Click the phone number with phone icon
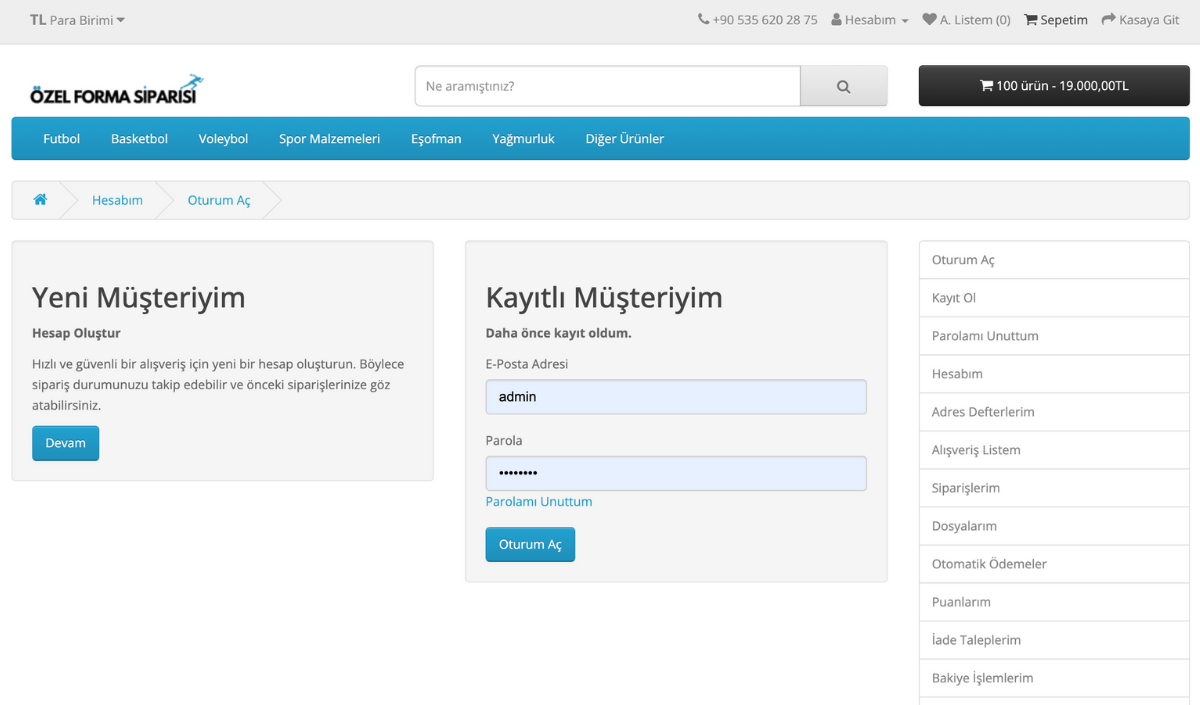The height and width of the screenshot is (705, 1200). [757, 20]
